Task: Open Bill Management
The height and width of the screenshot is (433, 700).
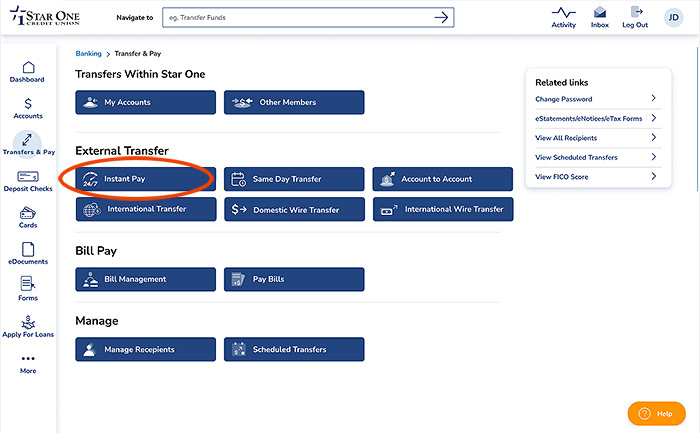Action: 146,279
